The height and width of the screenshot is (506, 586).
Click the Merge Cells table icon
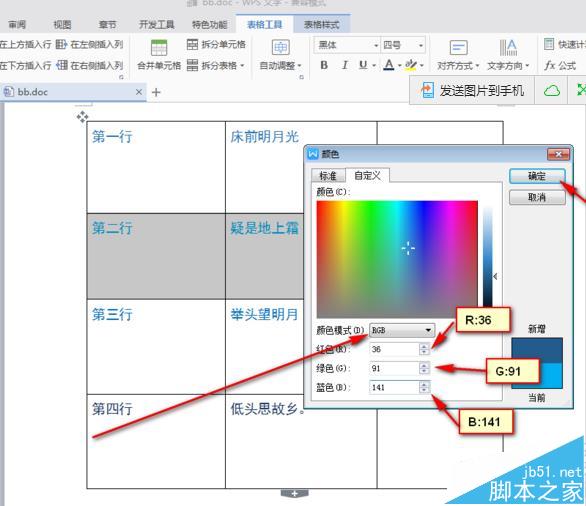click(159, 48)
